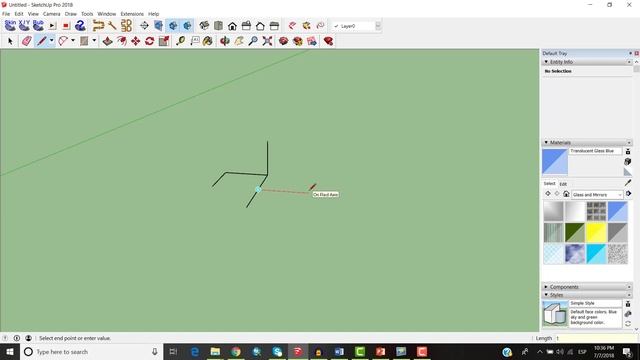Click Windows search box on taskbar

click(x=91, y=351)
